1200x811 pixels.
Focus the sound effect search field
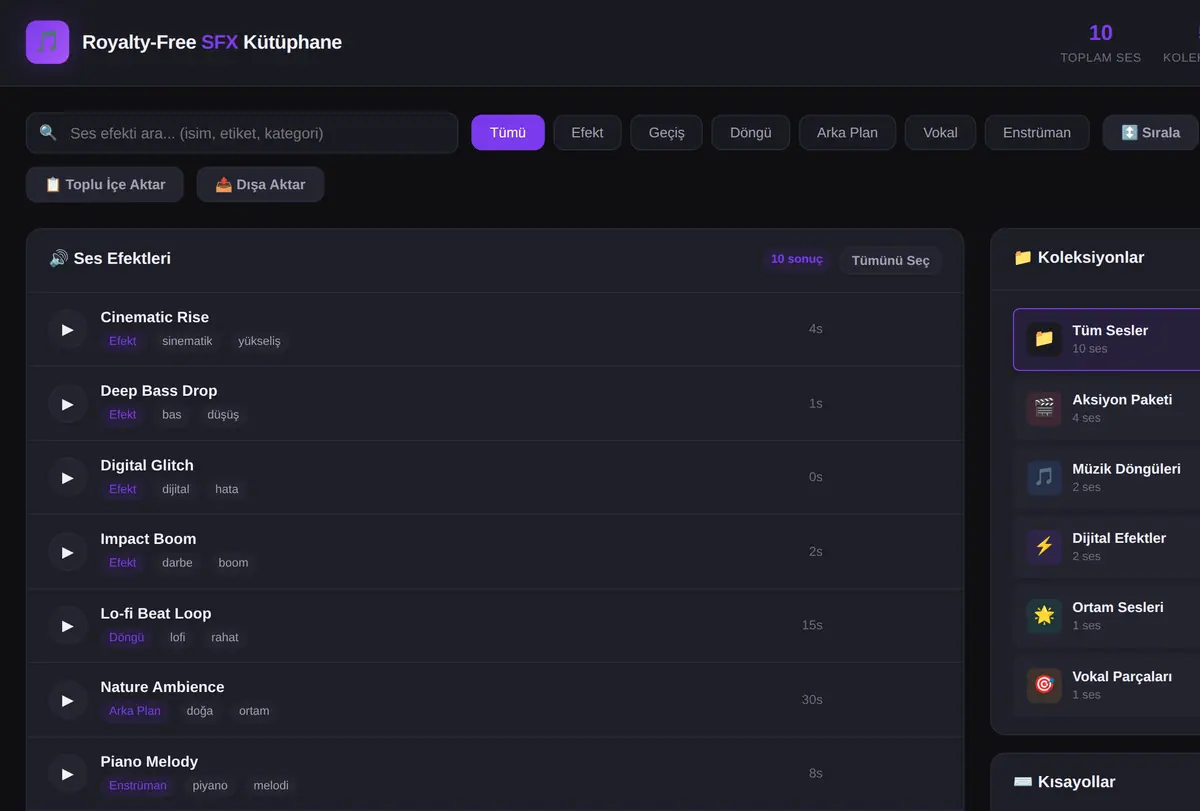point(242,133)
